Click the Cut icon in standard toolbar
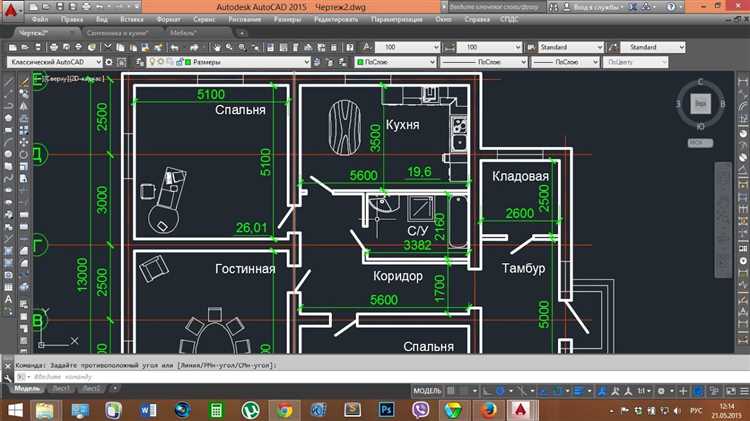The height and width of the screenshot is (421, 750). [x=108, y=47]
